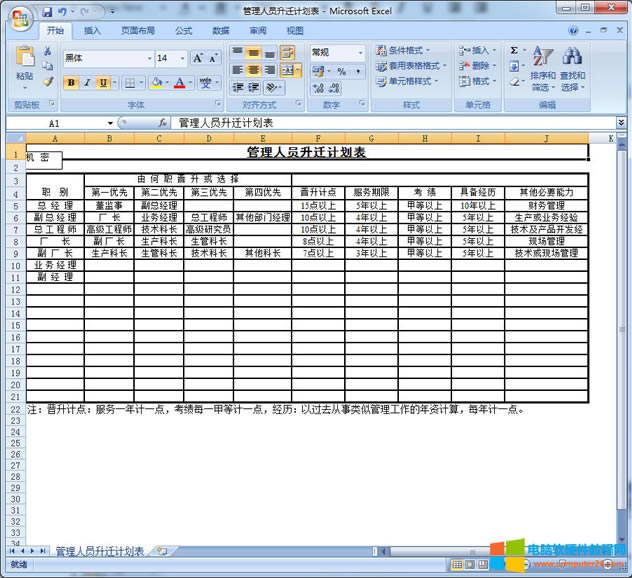Click the Format Painter brush icon
Screen dimensions: 632x578
pyautogui.click(x=47, y=82)
